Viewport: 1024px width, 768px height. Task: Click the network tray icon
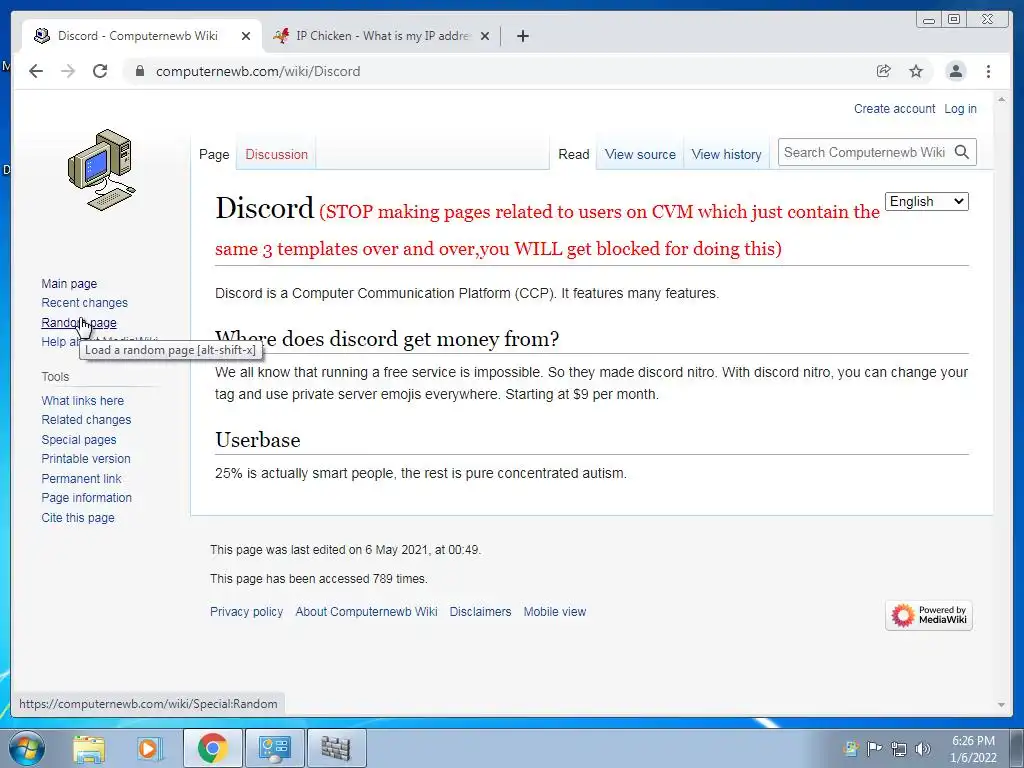pyautogui.click(x=899, y=749)
